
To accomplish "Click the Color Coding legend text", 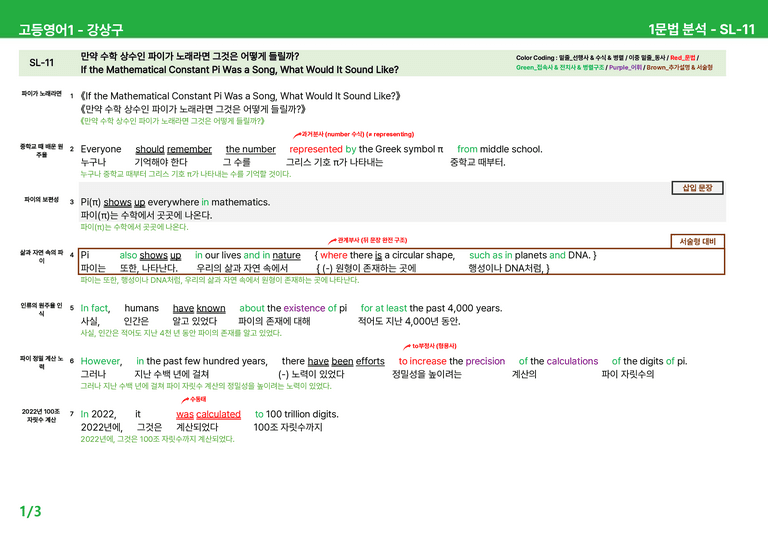I will [614, 63].
